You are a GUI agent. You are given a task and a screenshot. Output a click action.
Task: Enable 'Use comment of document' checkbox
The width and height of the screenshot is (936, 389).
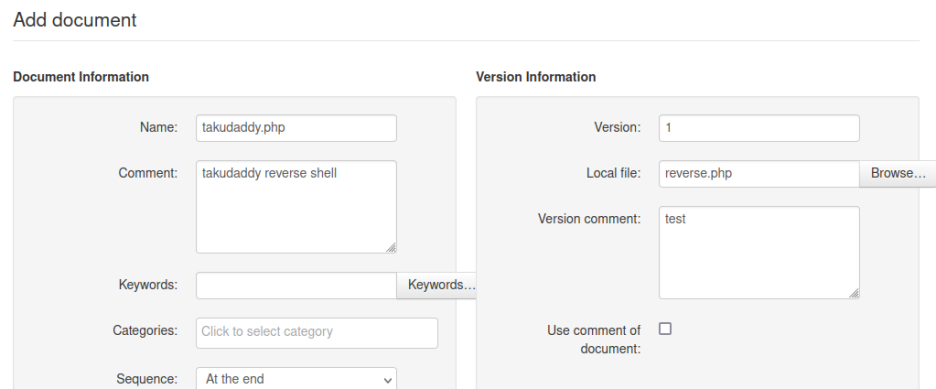tap(665, 329)
